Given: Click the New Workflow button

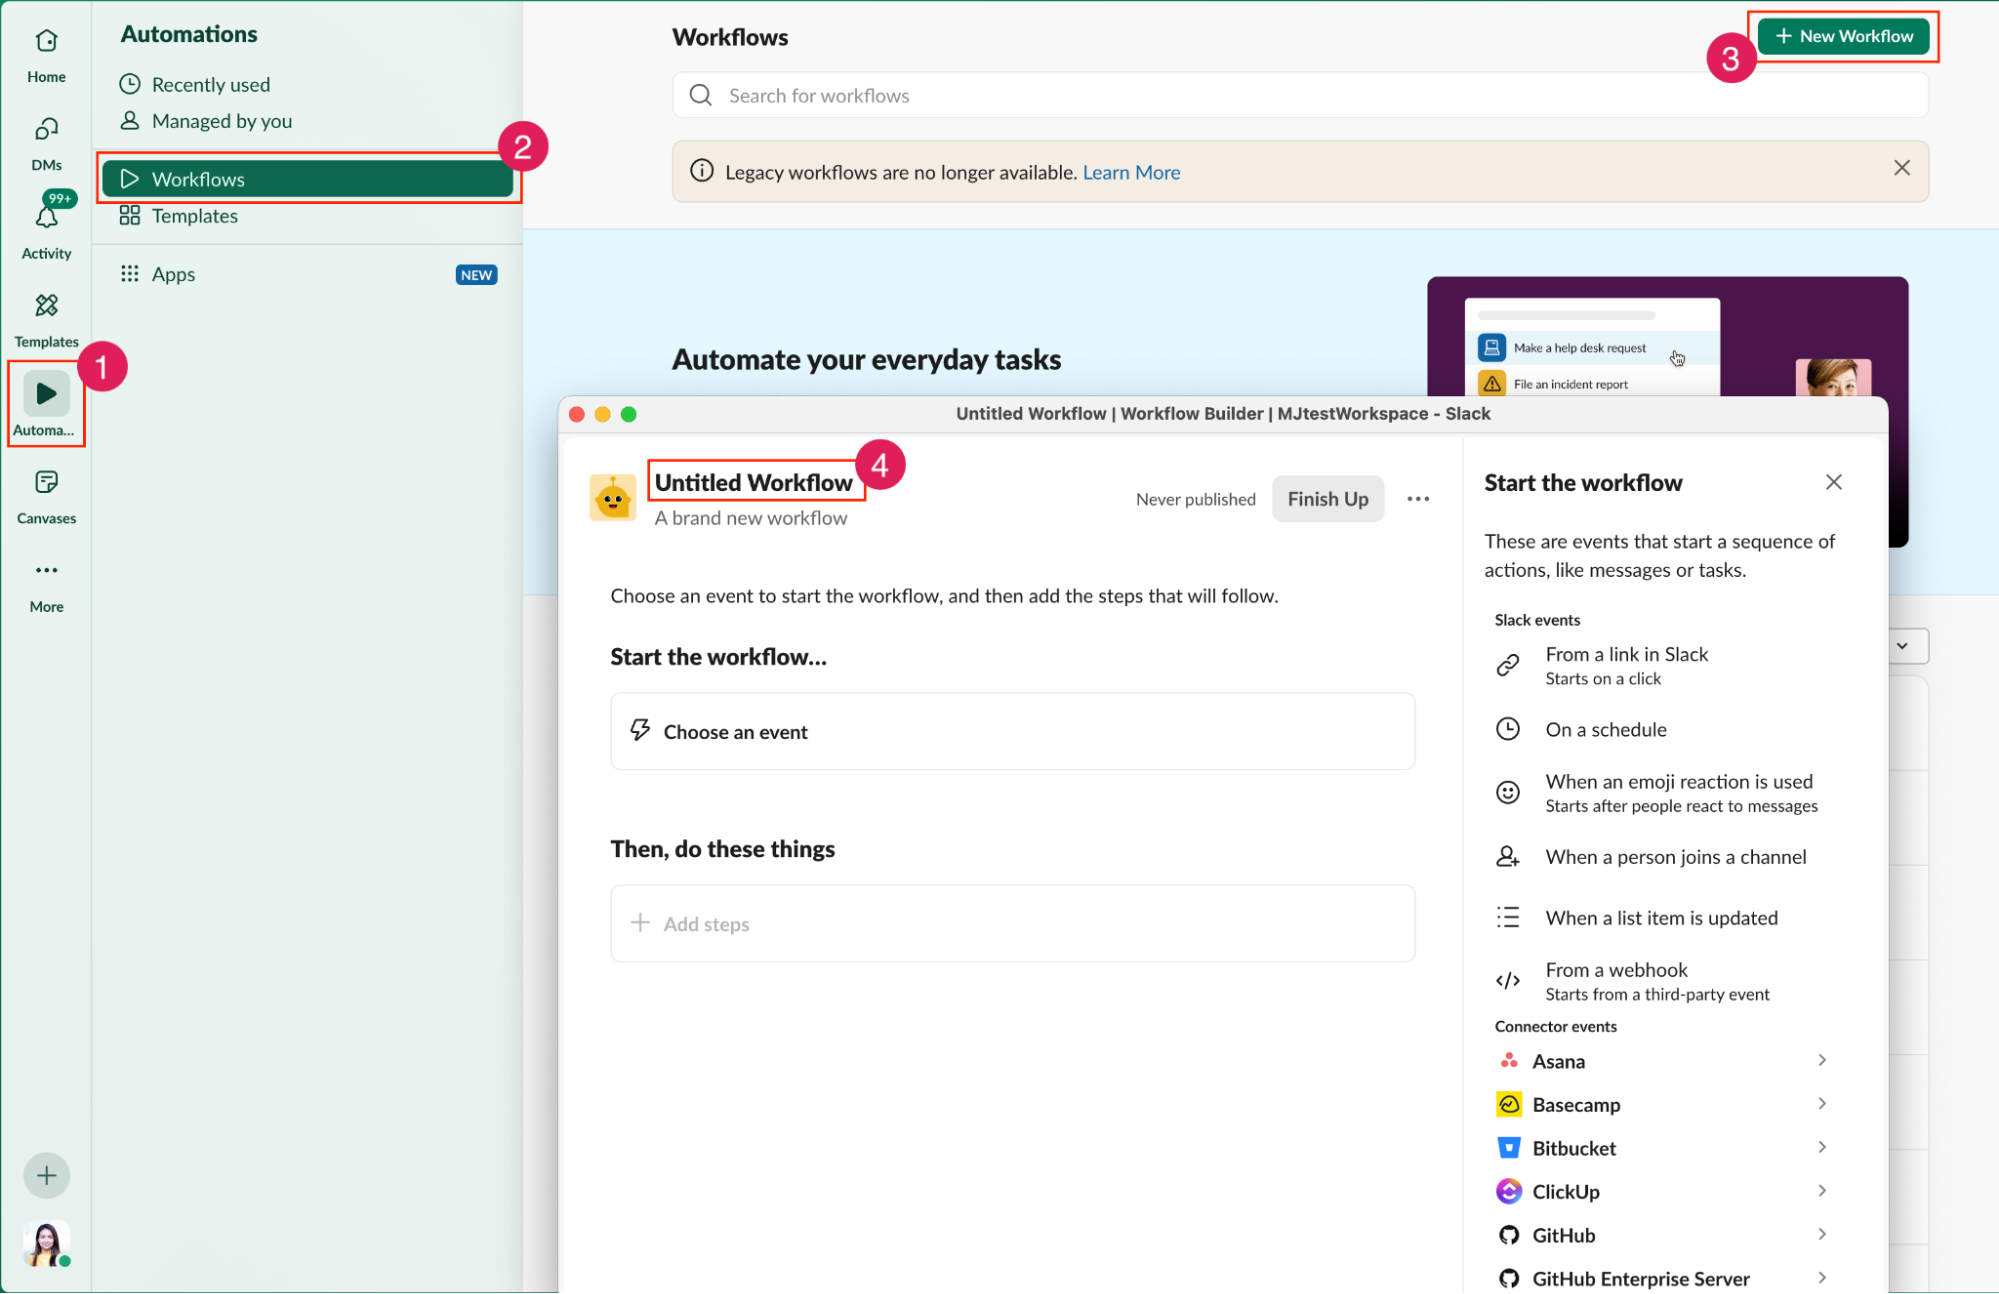Looking at the screenshot, I should 1843,36.
